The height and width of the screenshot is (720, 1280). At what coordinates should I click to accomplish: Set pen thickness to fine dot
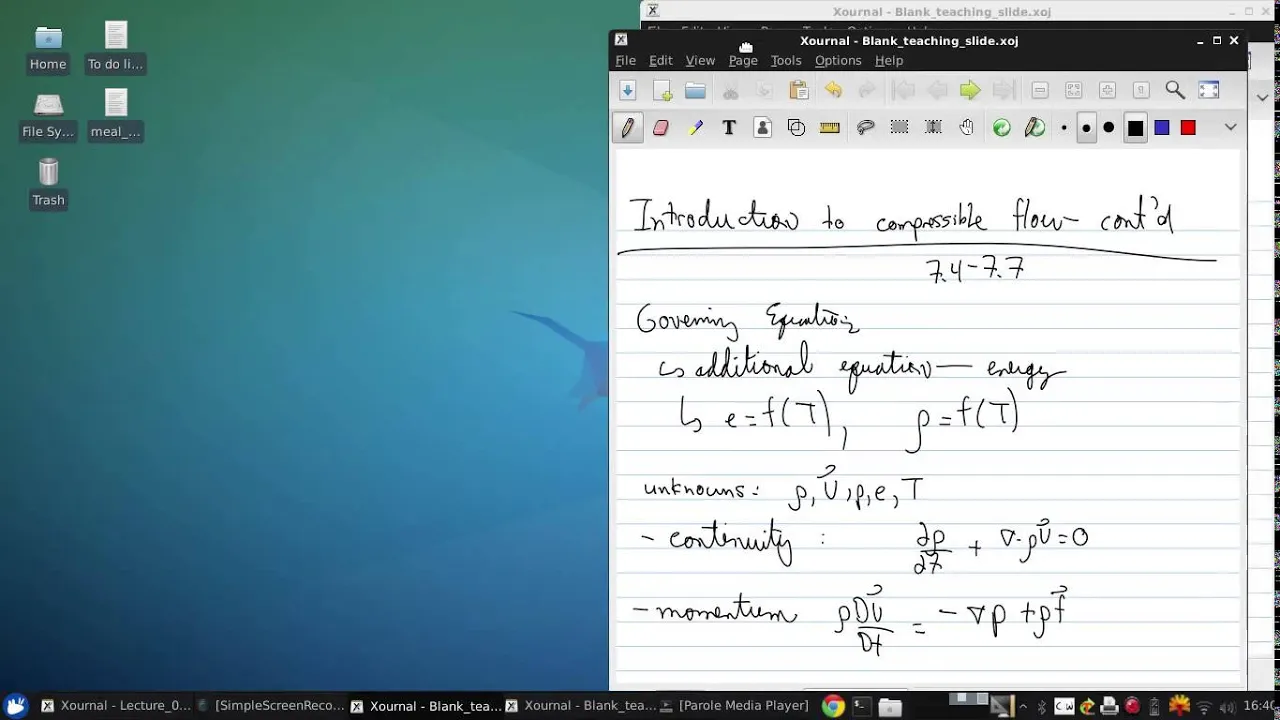(1064, 128)
